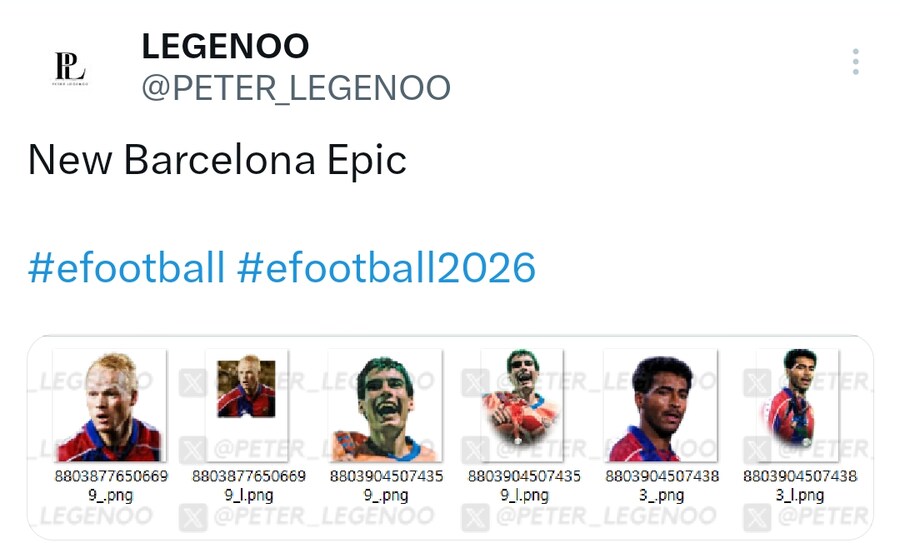Click the 88038776506699_l.png file name label
900x543 pixels.
coord(248,485)
